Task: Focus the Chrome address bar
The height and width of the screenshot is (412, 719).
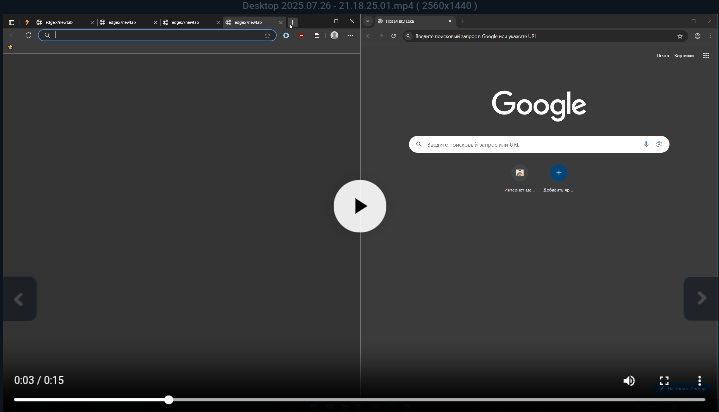Action: point(545,36)
